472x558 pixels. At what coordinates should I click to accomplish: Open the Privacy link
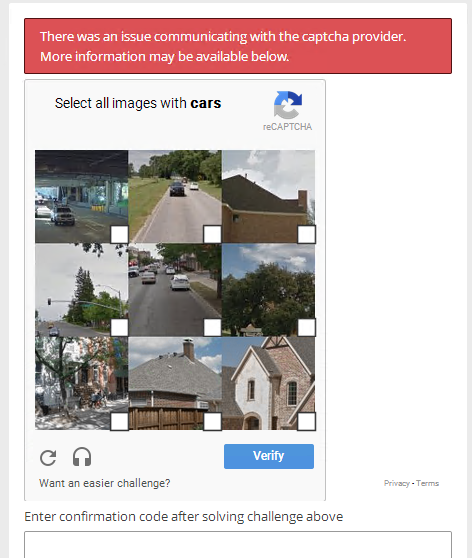click(x=397, y=483)
